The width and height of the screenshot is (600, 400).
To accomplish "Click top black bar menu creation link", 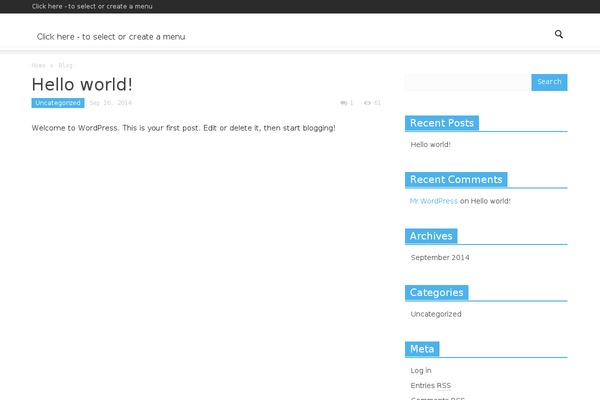I will [92, 6].
